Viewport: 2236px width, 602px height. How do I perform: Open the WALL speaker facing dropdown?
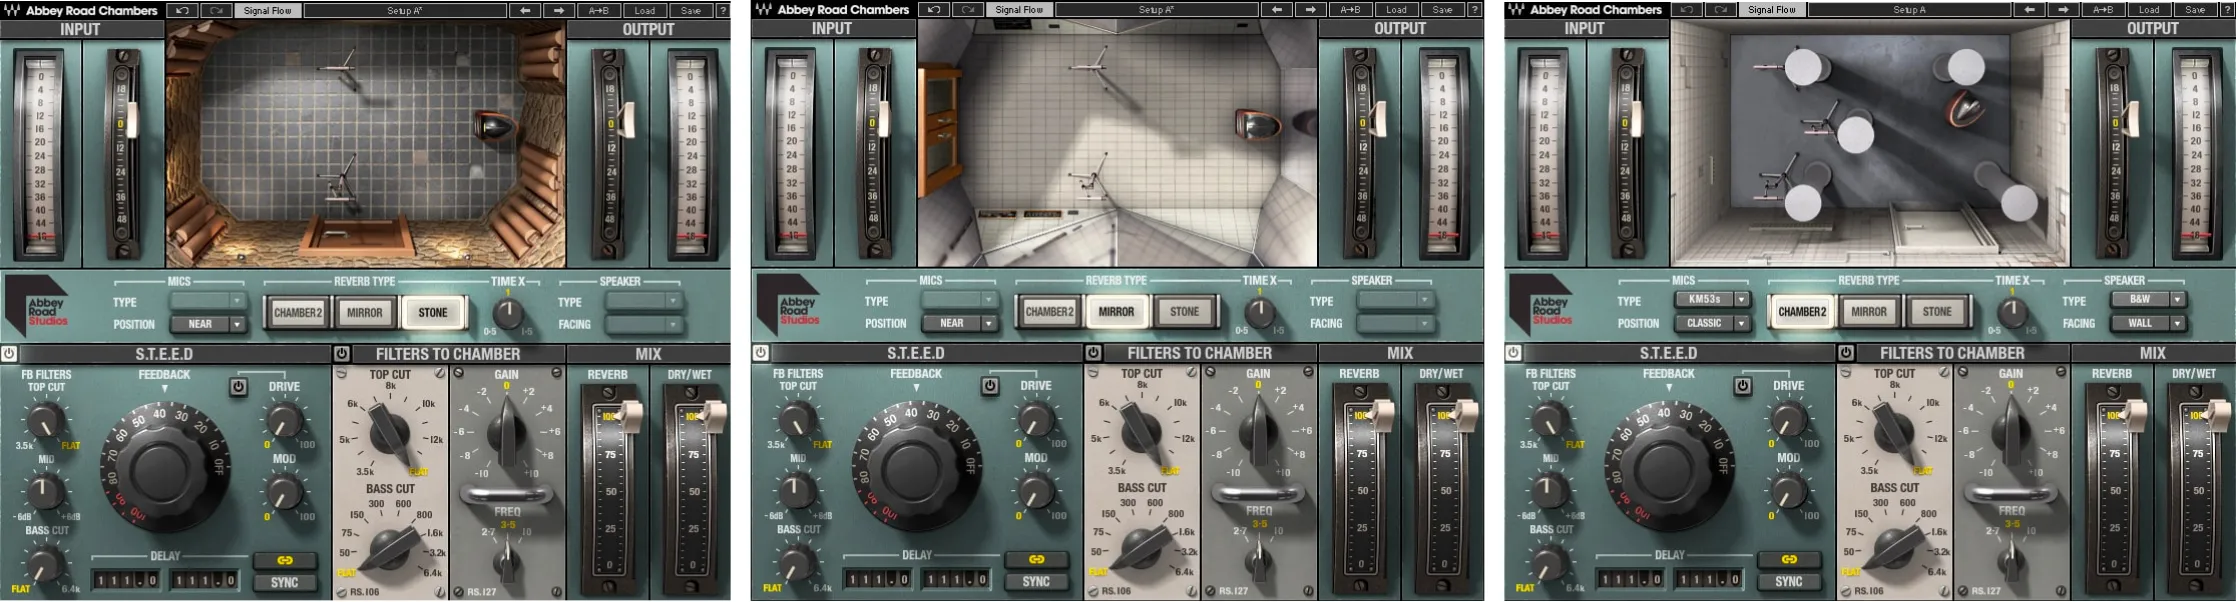click(x=2148, y=323)
